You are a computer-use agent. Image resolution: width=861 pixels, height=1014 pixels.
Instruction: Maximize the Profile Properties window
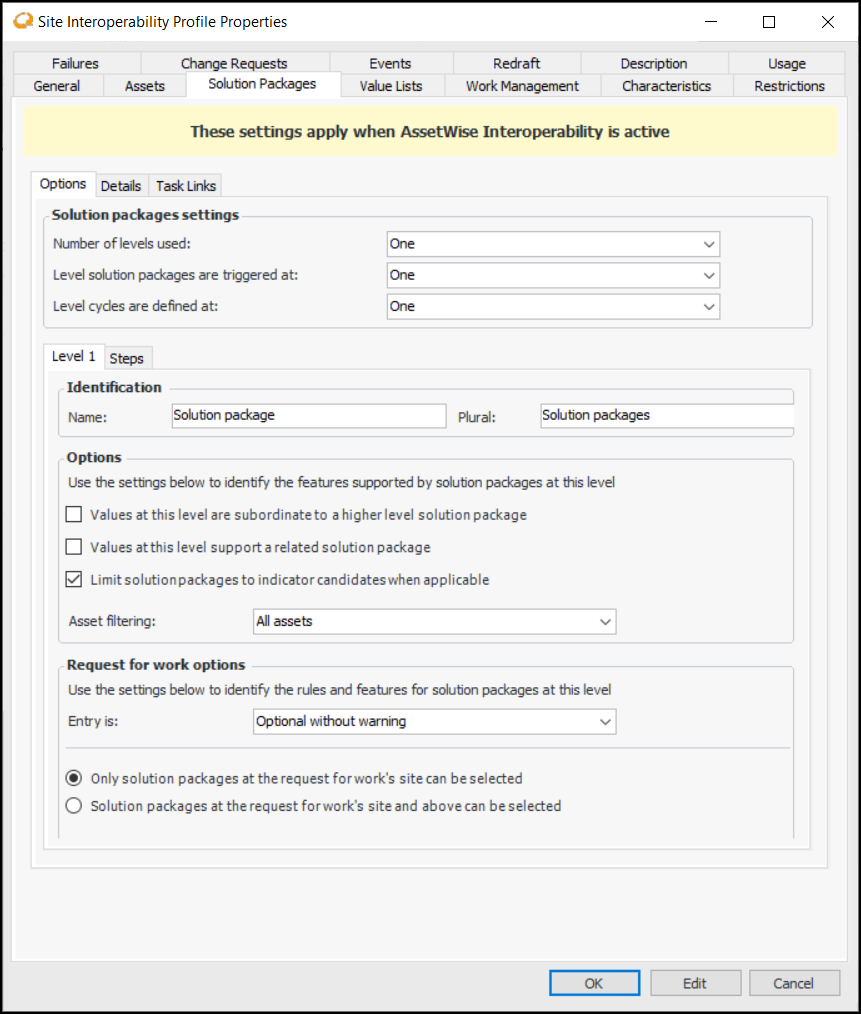click(769, 22)
